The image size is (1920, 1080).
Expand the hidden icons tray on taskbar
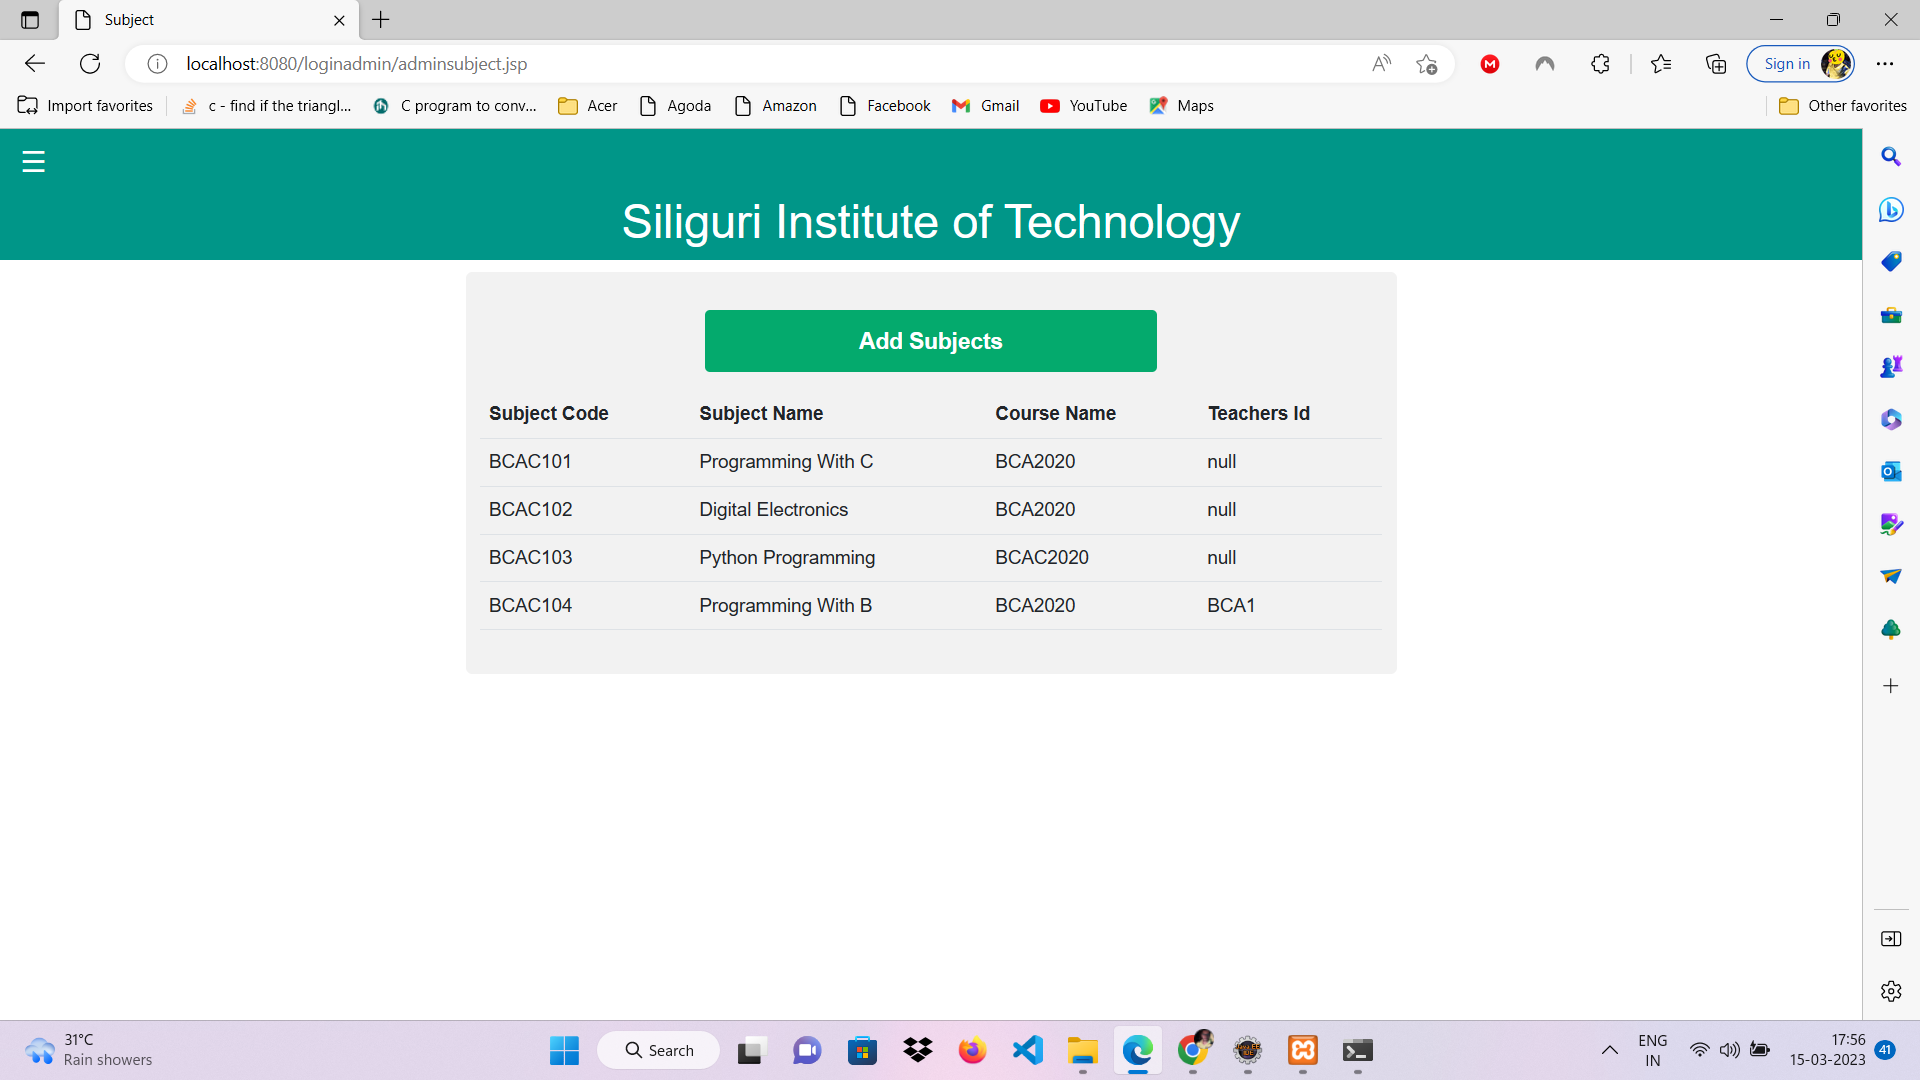pyautogui.click(x=1610, y=1050)
